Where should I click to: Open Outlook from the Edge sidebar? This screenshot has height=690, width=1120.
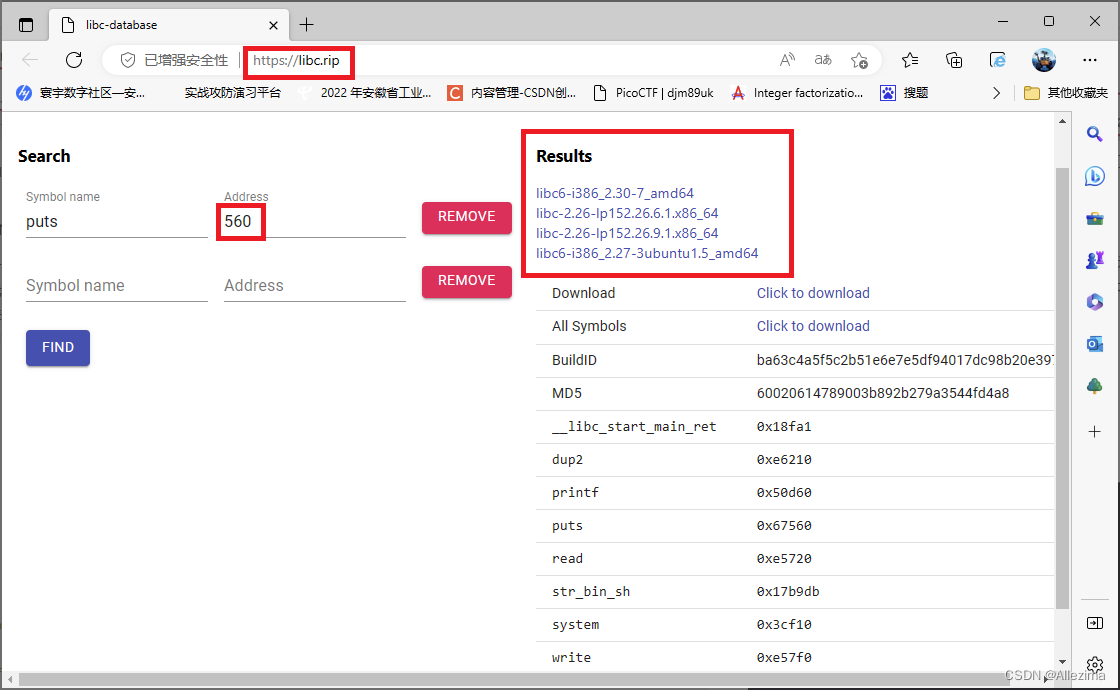(1094, 343)
